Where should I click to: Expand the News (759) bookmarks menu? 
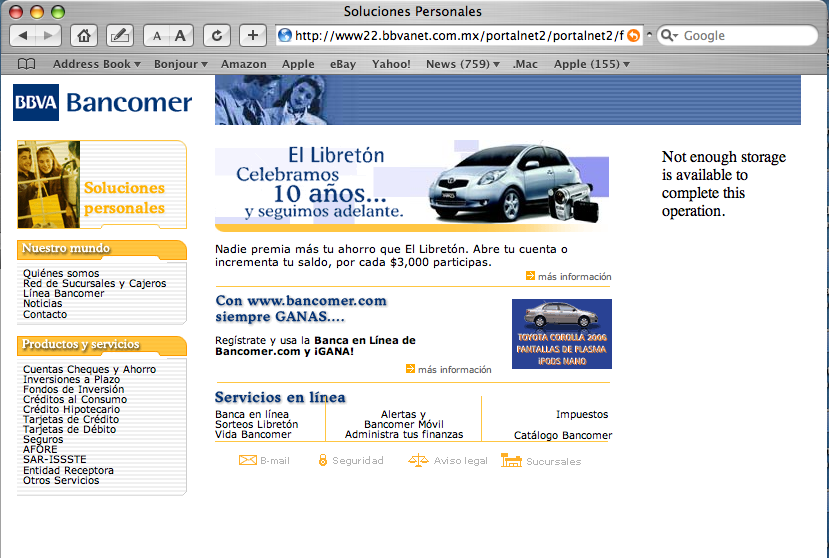(x=463, y=64)
